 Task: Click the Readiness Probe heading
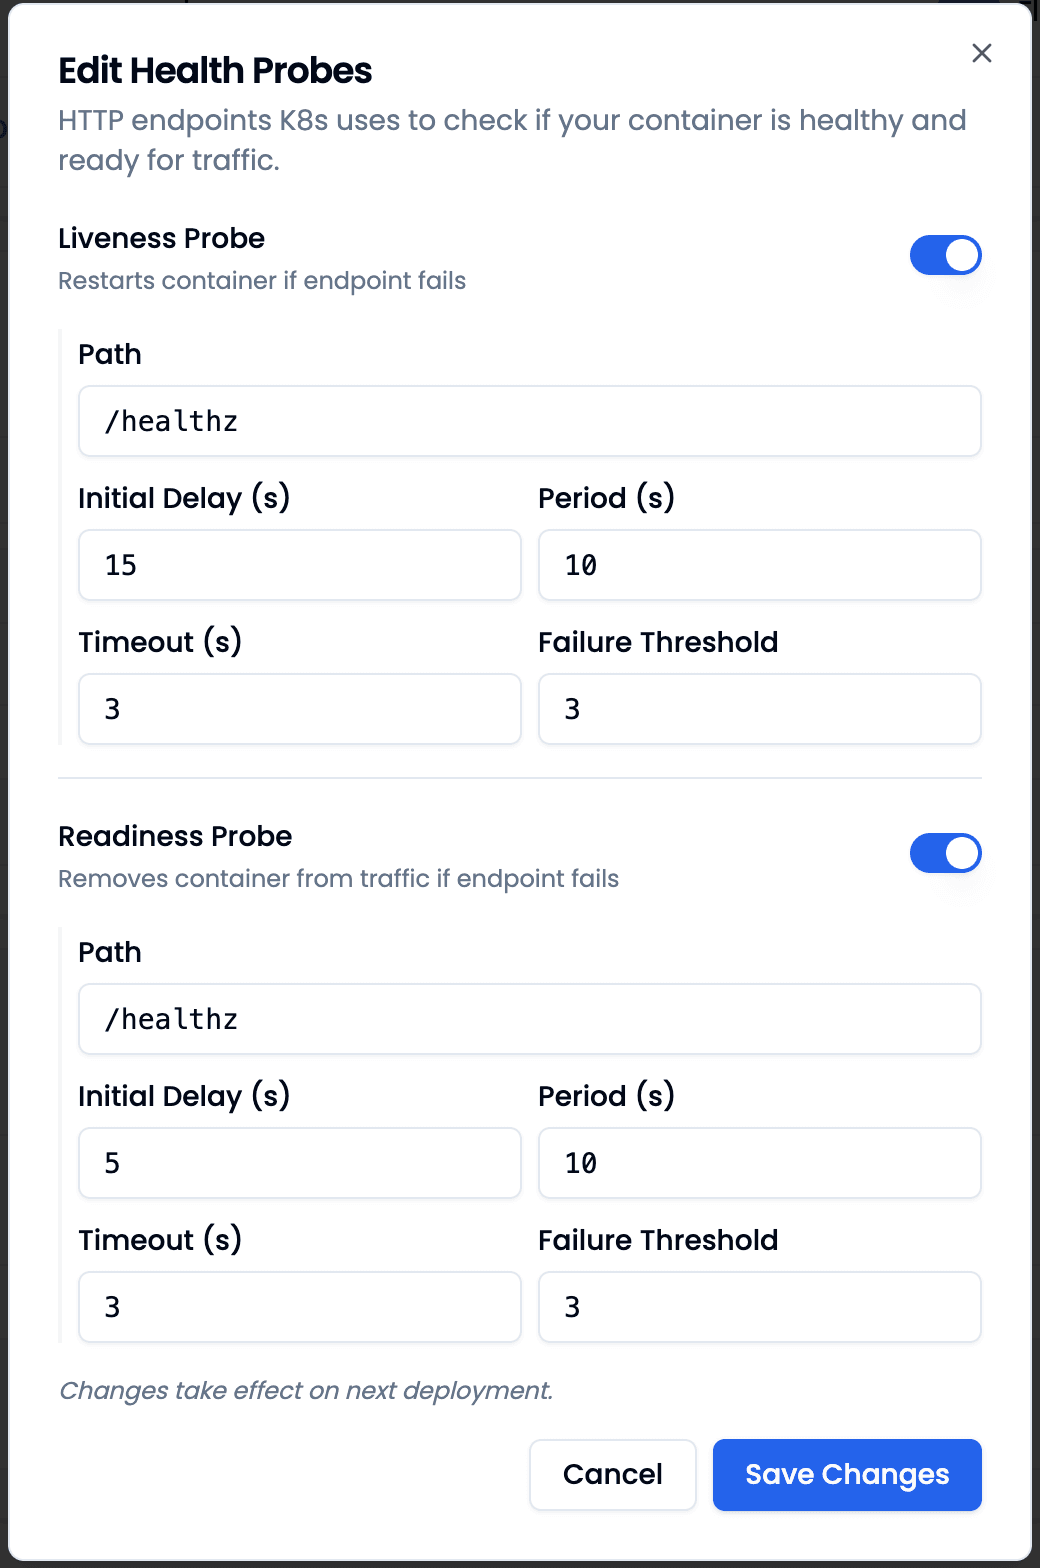[175, 836]
